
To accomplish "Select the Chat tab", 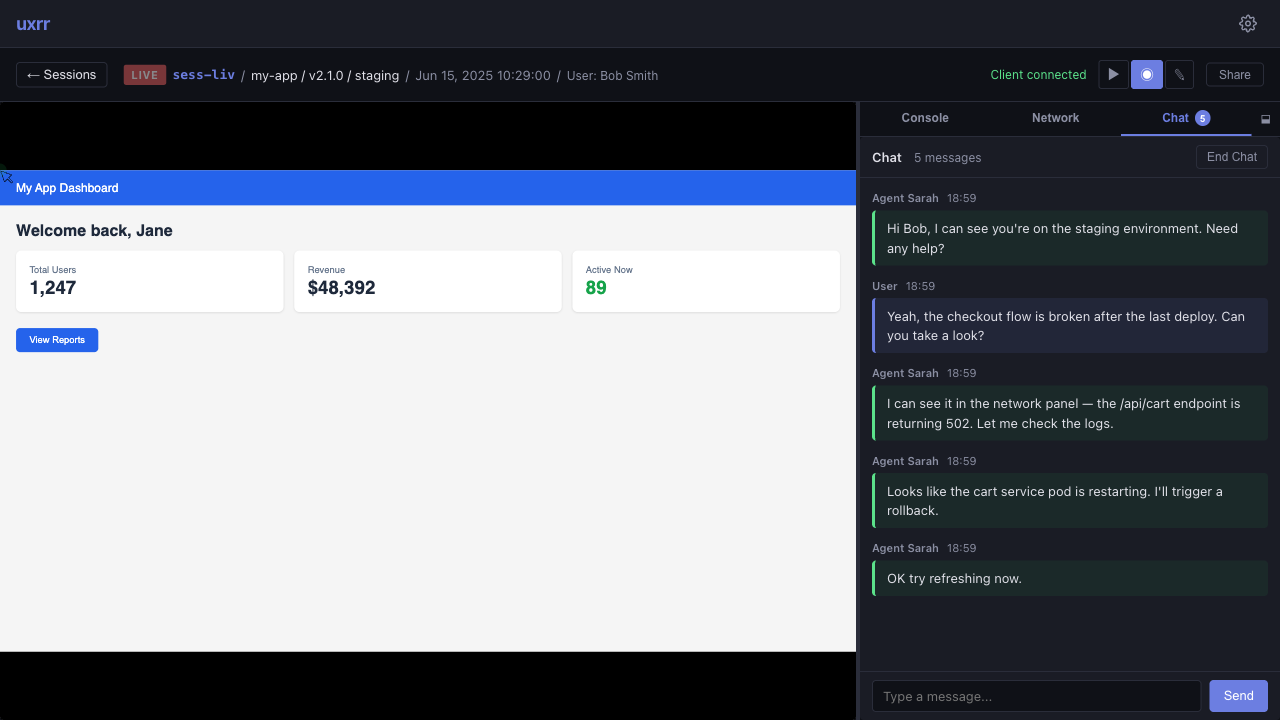I will tap(1175, 118).
